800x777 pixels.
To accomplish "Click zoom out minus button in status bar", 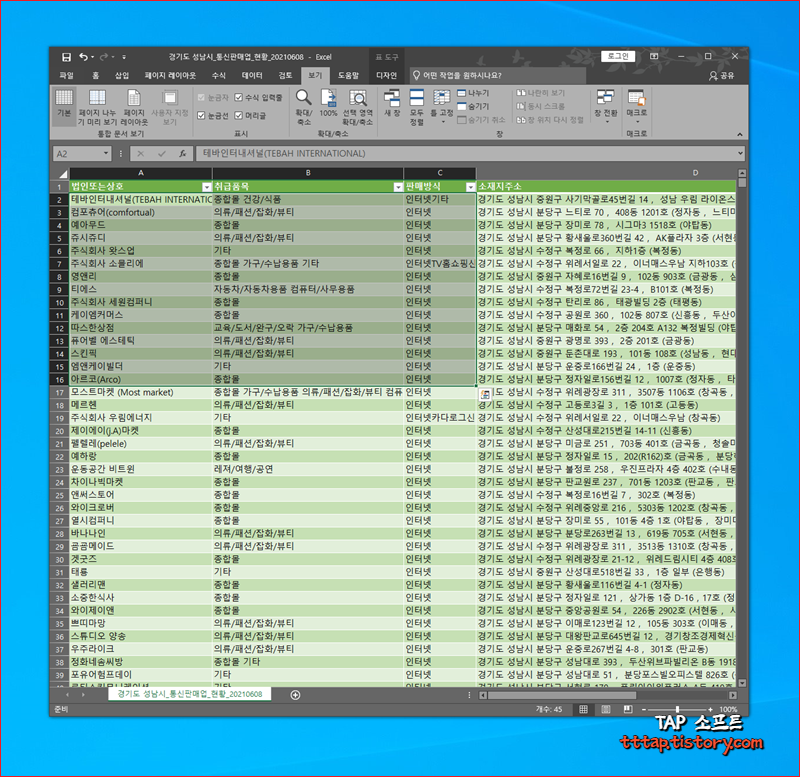I will point(644,709).
